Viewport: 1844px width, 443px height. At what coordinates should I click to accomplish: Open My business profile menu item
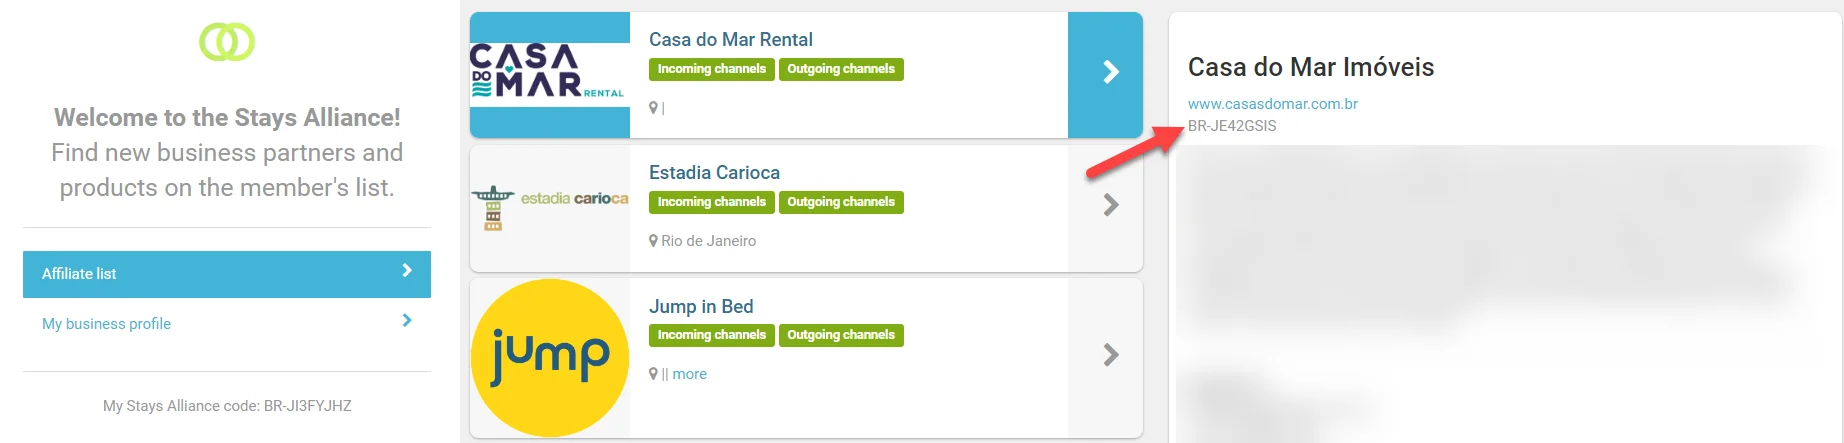tap(107, 324)
